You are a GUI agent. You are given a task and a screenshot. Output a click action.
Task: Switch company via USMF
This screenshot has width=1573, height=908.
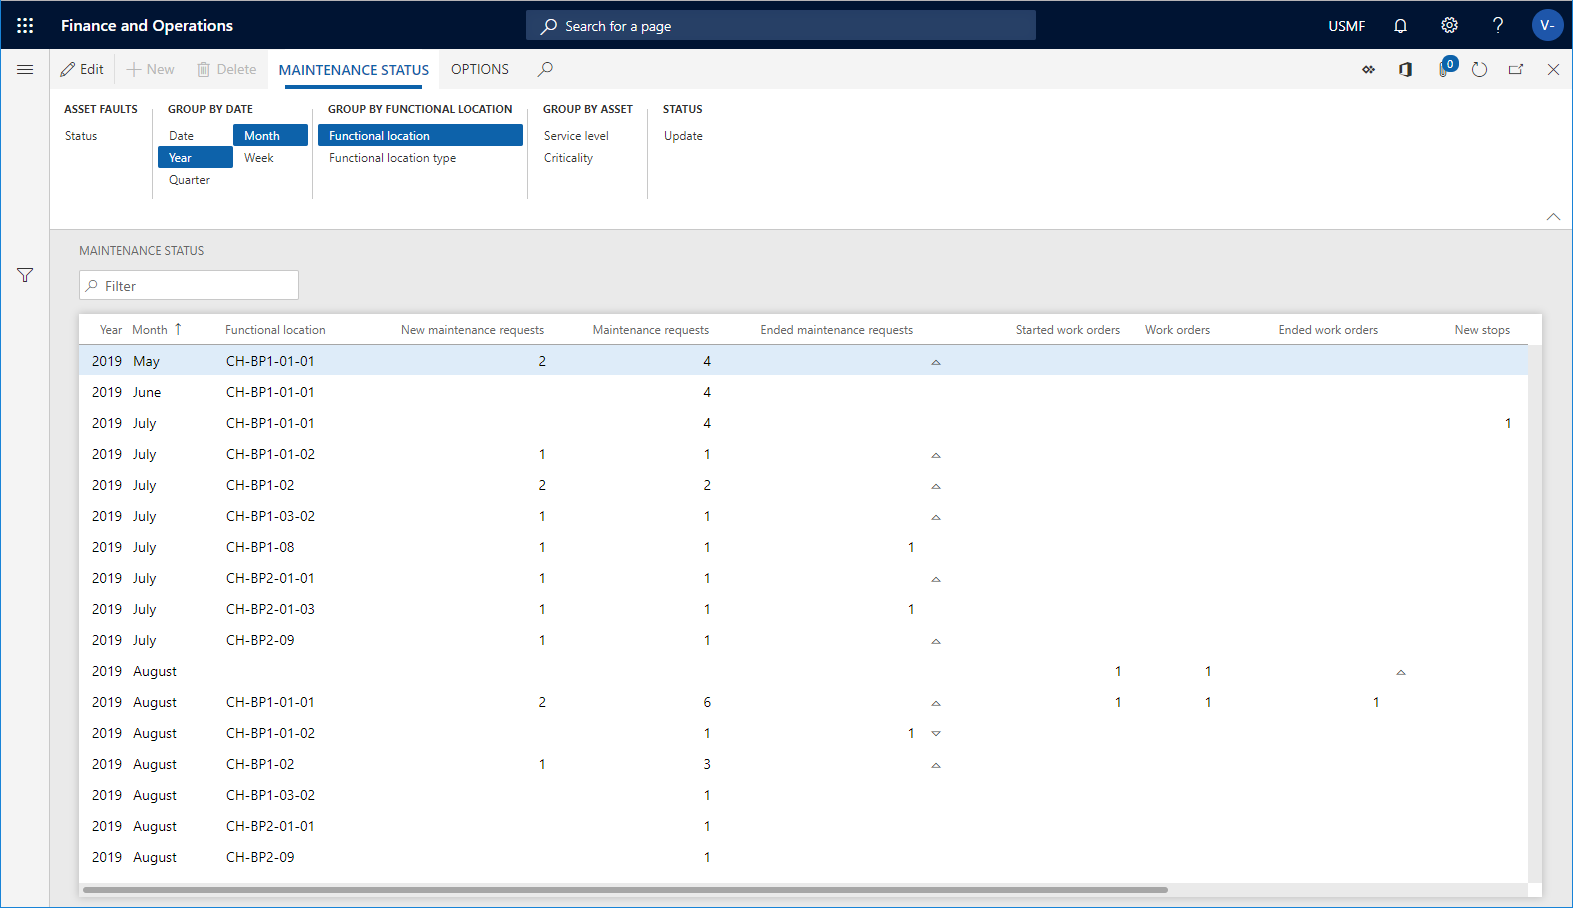click(x=1346, y=26)
